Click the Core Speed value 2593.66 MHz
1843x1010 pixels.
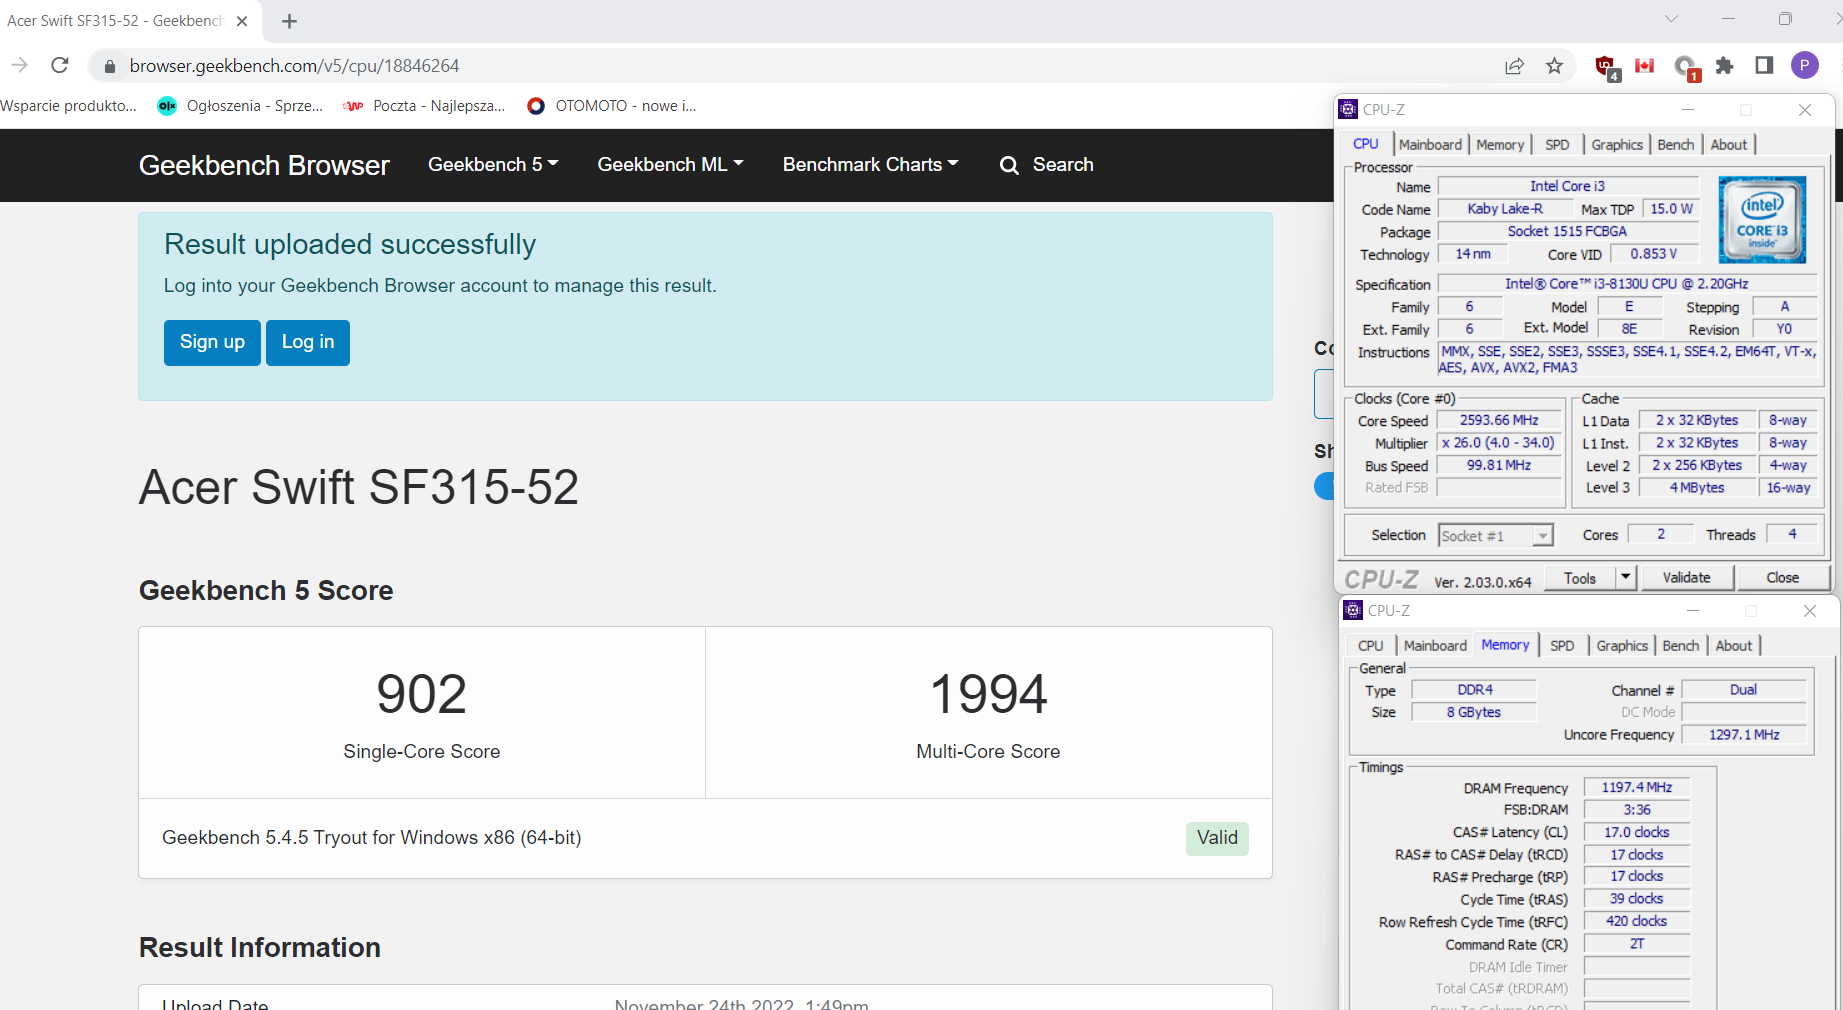(x=1499, y=421)
